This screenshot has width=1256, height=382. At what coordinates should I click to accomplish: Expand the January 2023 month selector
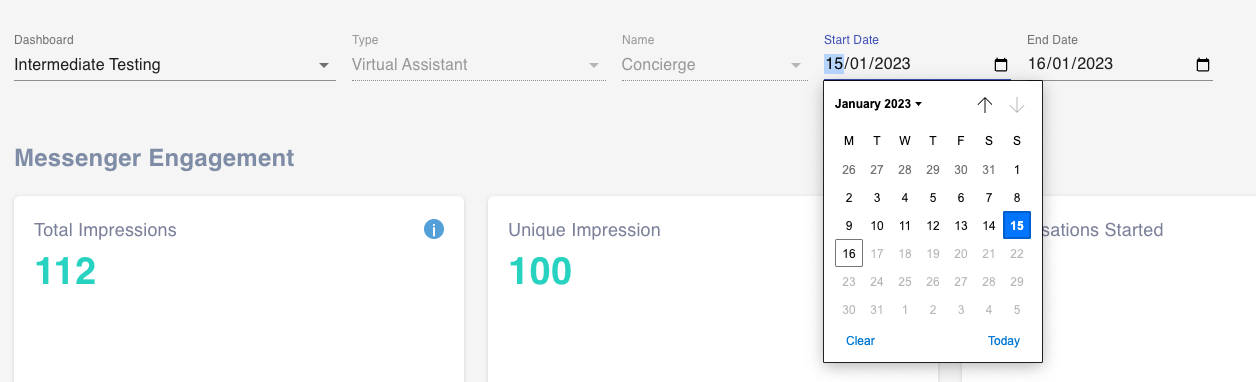pos(878,104)
